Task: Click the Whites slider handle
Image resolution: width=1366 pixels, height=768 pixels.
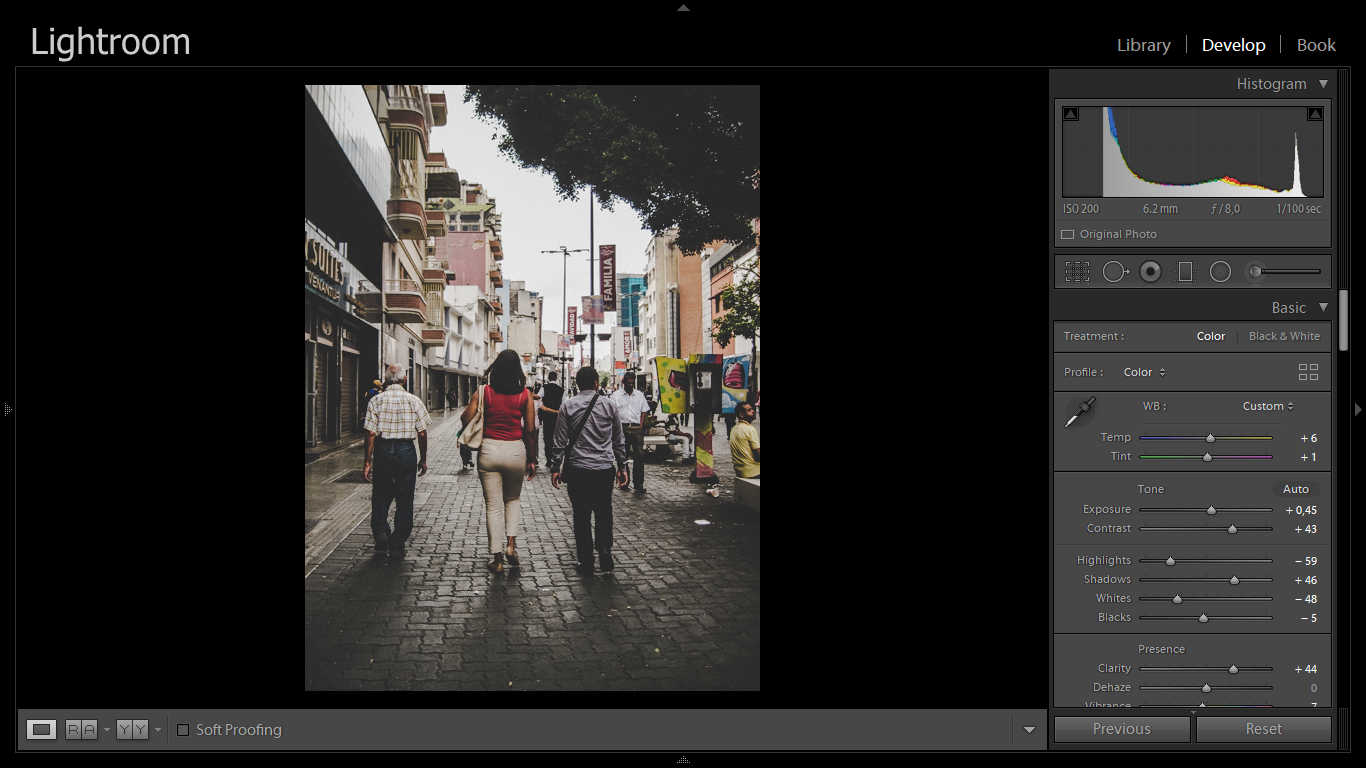Action: 1177,599
